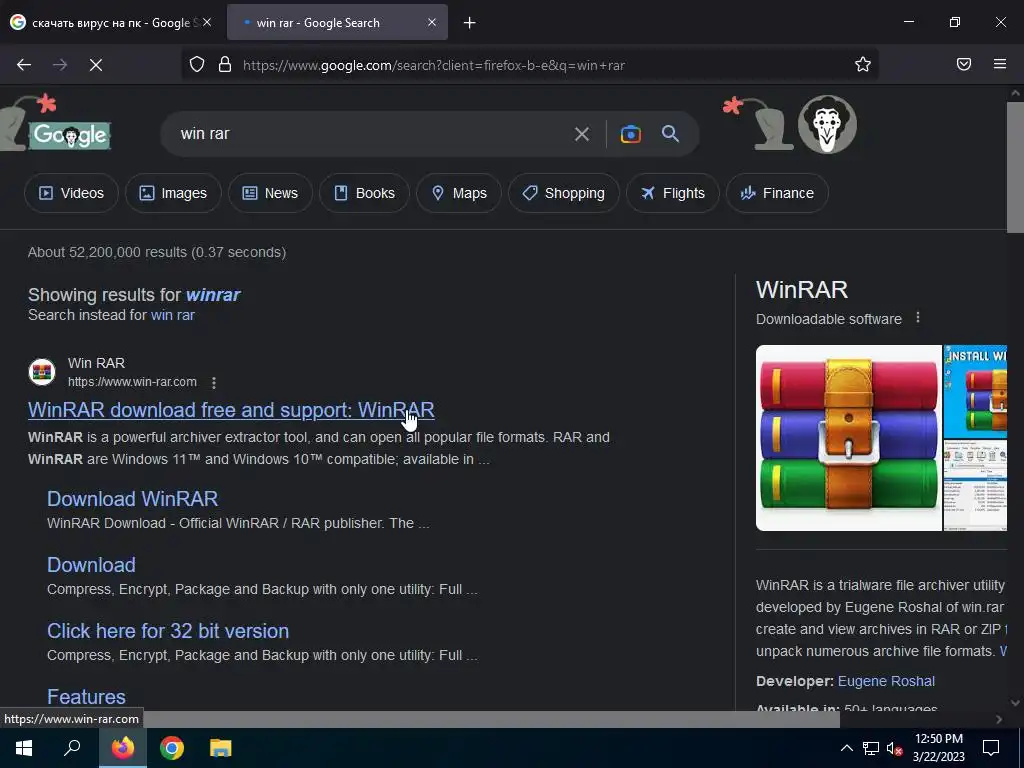Click the horizontal scrollbar thumb
The width and height of the screenshot is (1024, 768).
(491, 719)
